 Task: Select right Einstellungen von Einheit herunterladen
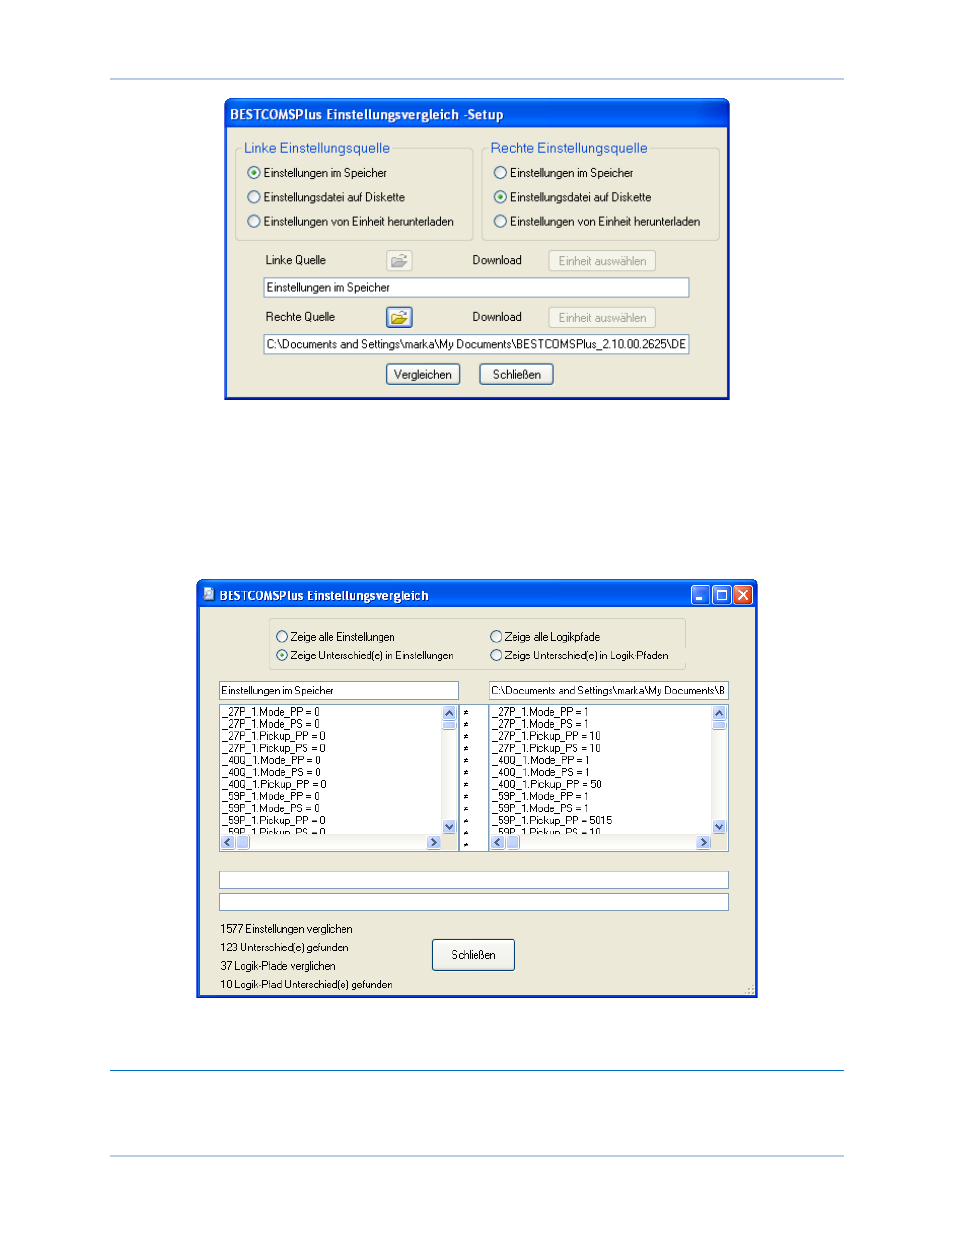tap(597, 222)
